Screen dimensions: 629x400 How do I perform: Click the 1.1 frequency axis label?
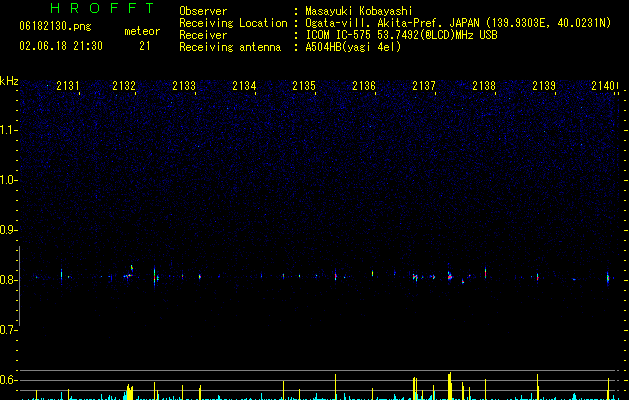click(8, 130)
